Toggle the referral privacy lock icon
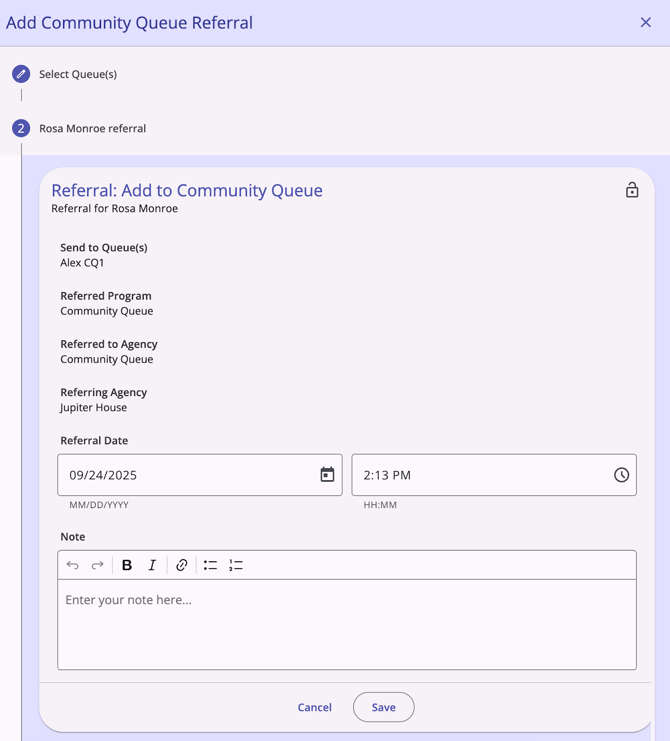Screen dimensions: 670x741 [x=632, y=190]
